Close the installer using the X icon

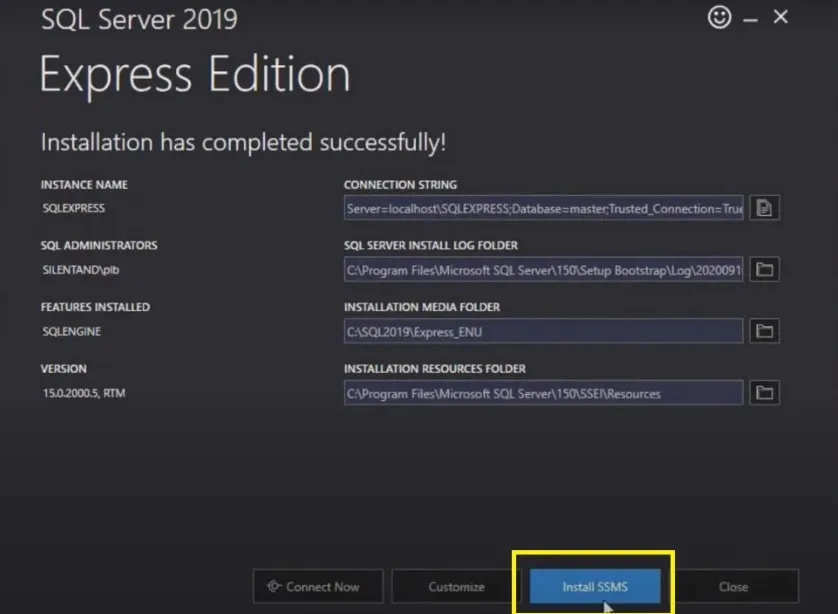coord(781,17)
